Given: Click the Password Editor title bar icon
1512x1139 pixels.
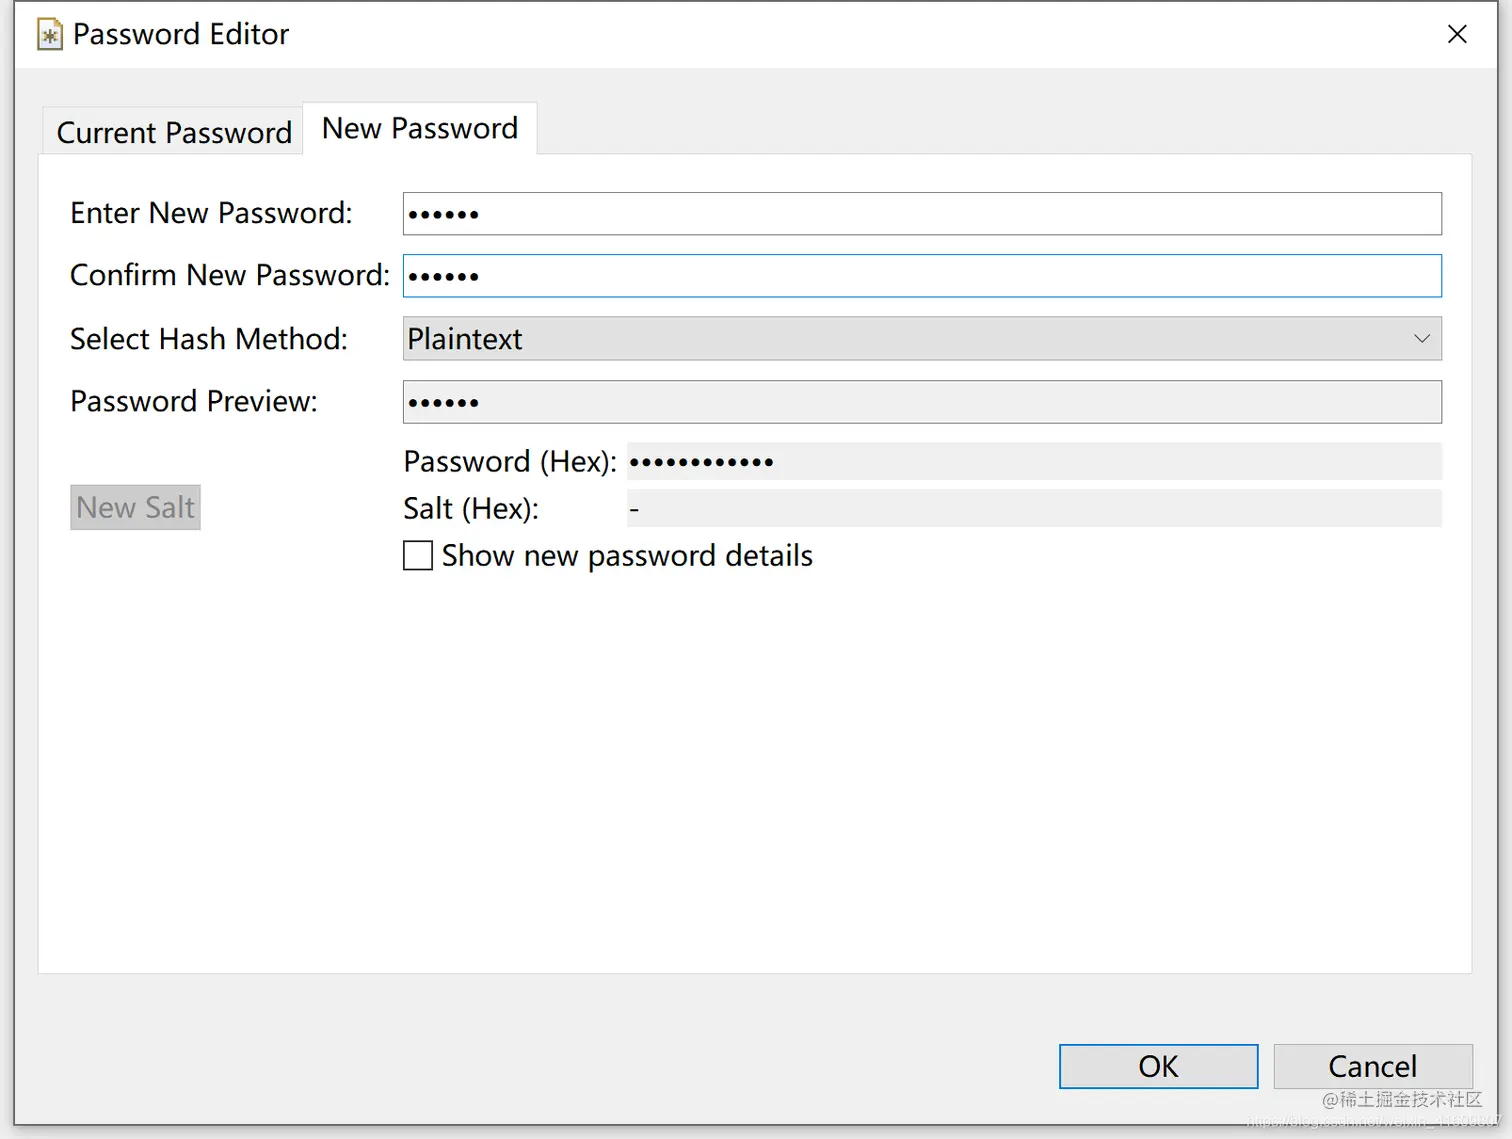Looking at the screenshot, I should (x=50, y=35).
